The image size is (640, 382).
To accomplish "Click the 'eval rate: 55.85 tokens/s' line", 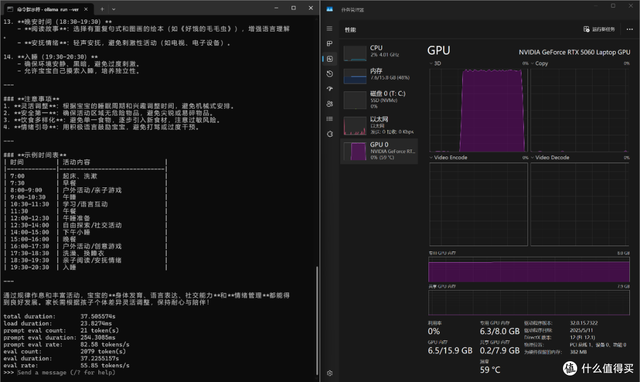I will pos(67,365).
